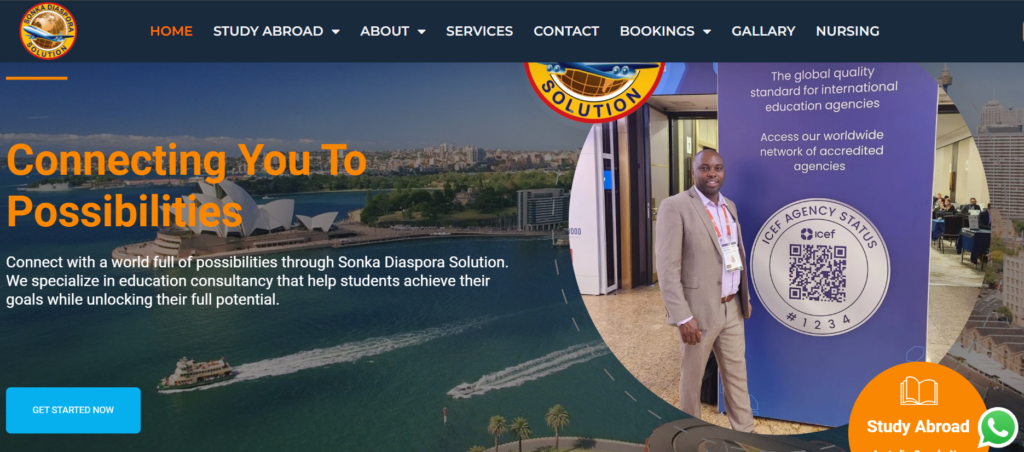Image resolution: width=1024 pixels, height=452 pixels.
Task: Open the Services menu item
Action: pyautogui.click(x=479, y=31)
